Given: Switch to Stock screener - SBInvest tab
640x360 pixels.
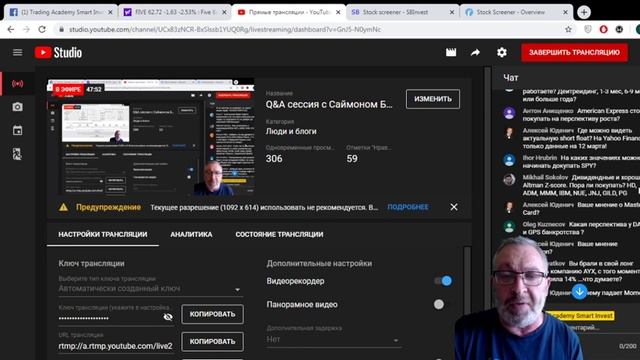Looking at the screenshot, I should point(402,12).
